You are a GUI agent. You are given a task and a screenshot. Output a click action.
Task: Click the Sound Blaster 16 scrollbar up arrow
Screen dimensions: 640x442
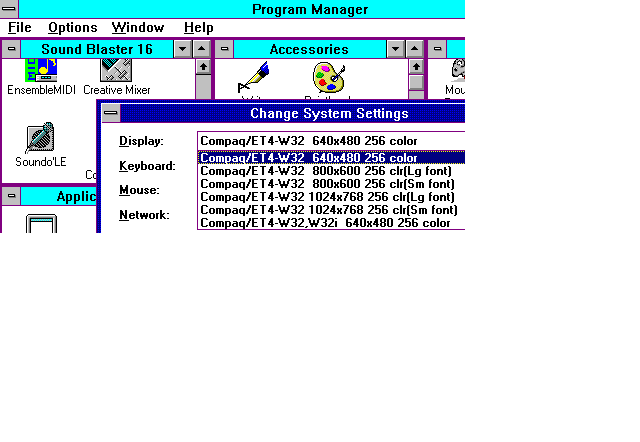click(x=203, y=67)
